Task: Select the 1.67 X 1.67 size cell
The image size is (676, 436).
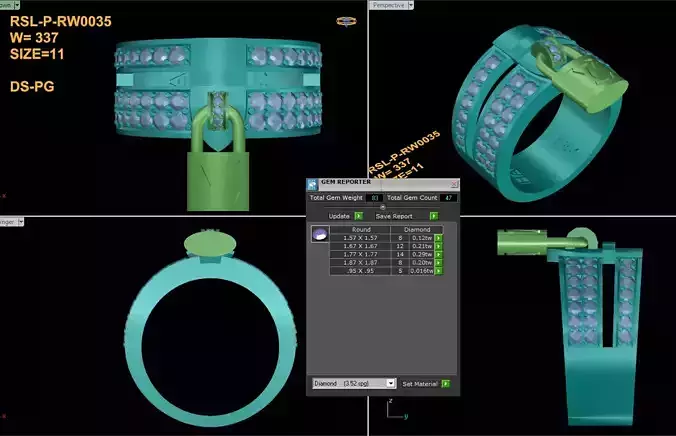Action: [x=360, y=246]
